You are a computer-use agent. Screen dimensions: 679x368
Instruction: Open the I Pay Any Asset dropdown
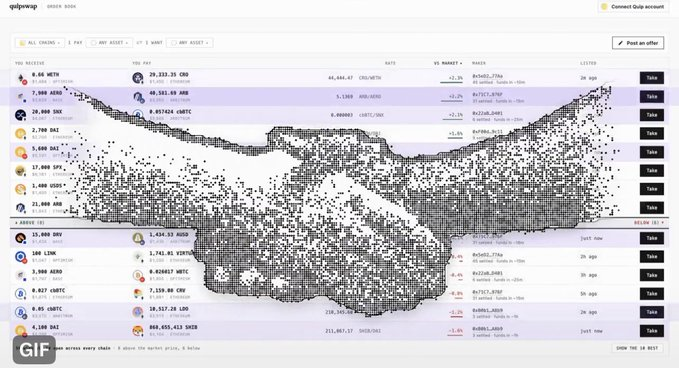[x=109, y=43]
